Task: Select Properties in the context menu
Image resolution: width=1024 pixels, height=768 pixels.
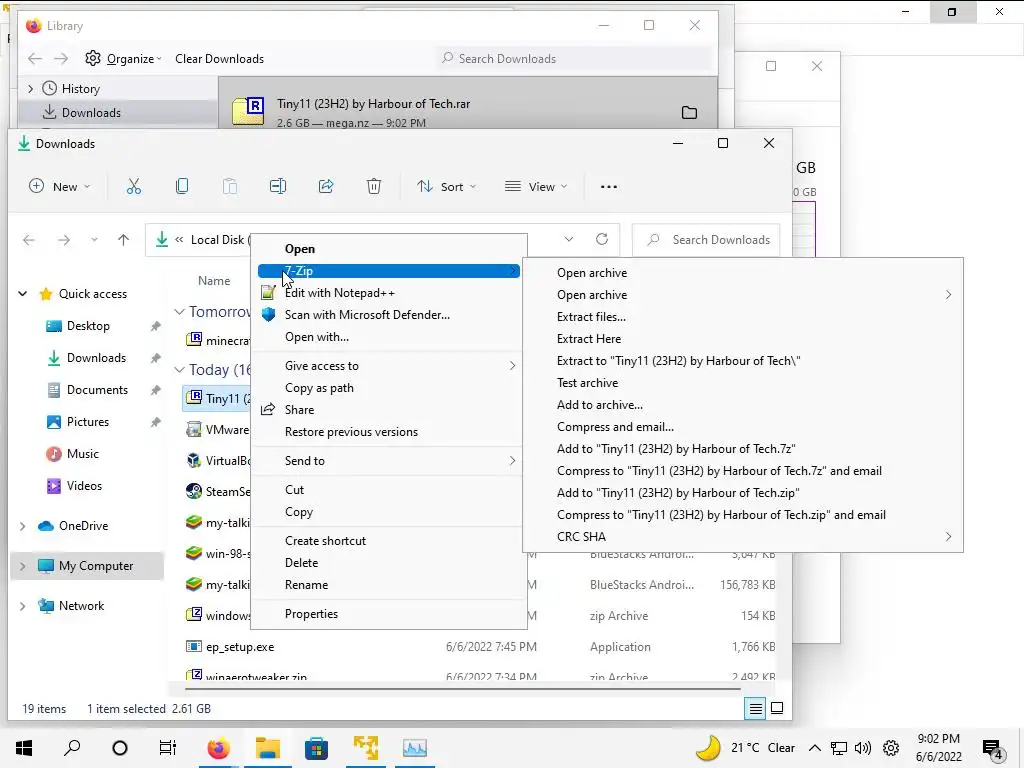Action: (389, 614)
